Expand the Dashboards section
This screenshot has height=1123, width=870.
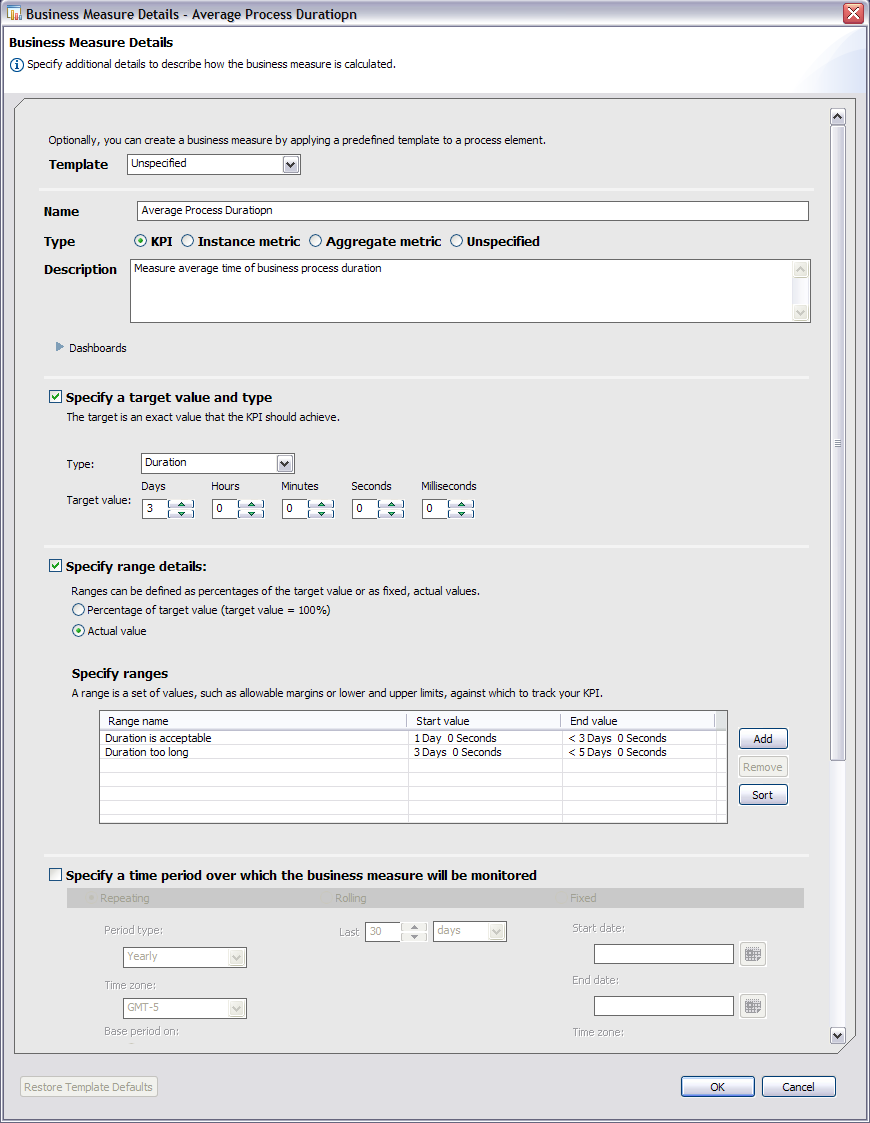pyautogui.click(x=60, y=347)
